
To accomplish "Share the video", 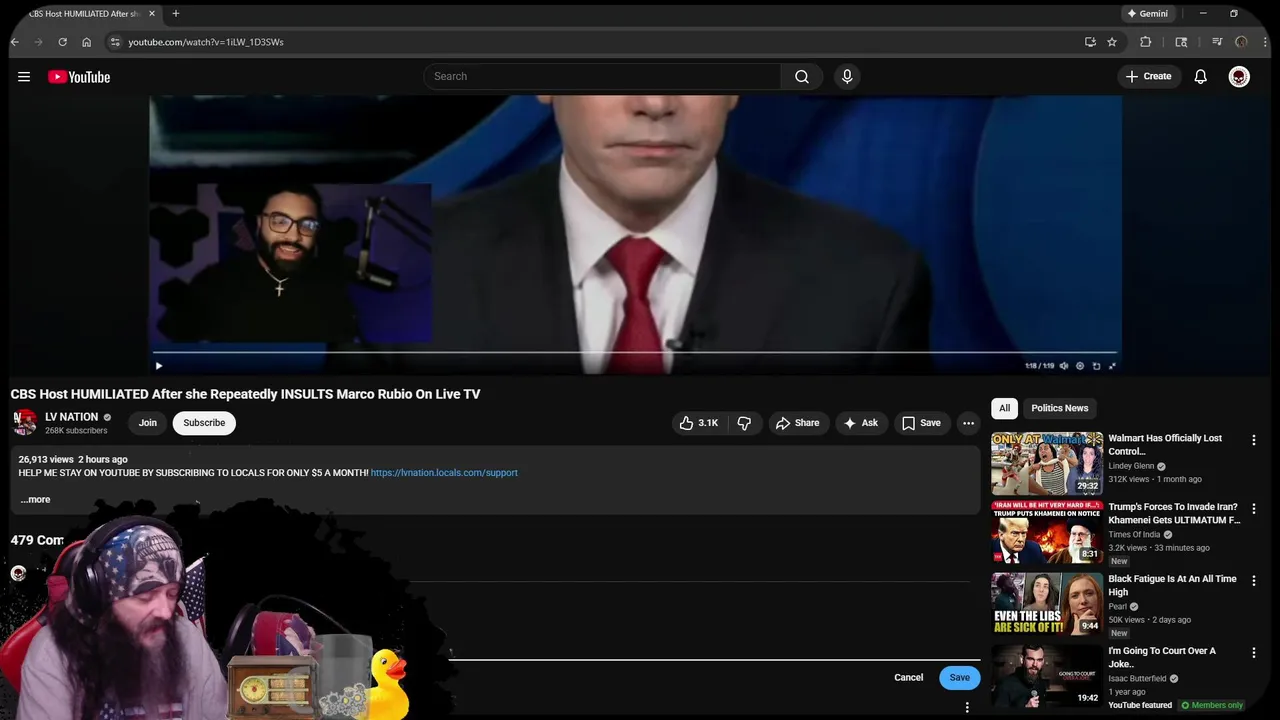I will coord(797,423).
